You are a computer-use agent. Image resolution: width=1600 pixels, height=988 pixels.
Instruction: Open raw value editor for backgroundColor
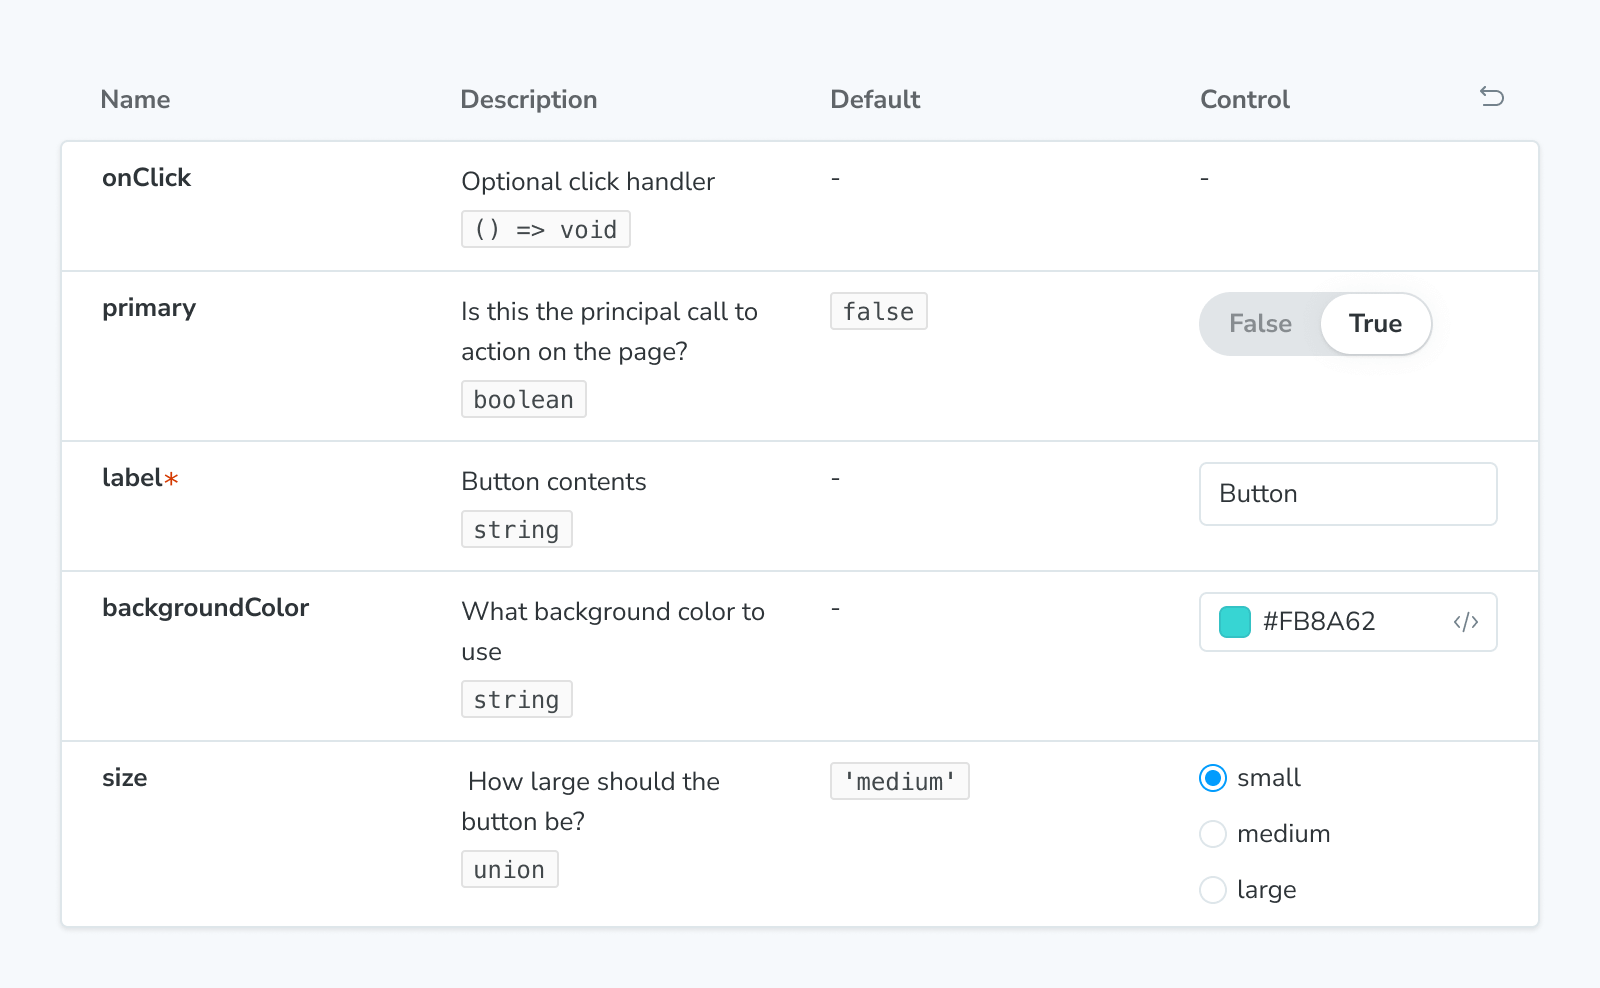[x=1466, y=621]
